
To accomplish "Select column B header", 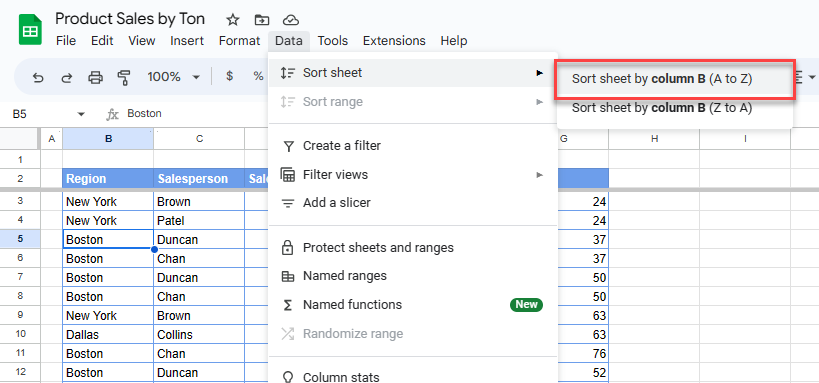I will pyautogui.click(x=108, y=139).
